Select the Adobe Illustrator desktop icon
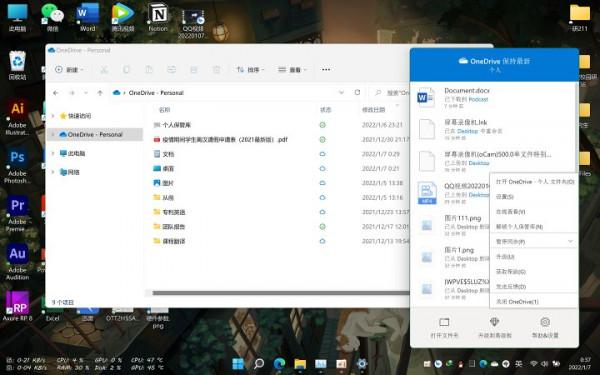Viewport: 600px width, 375px height. point(17,118)
